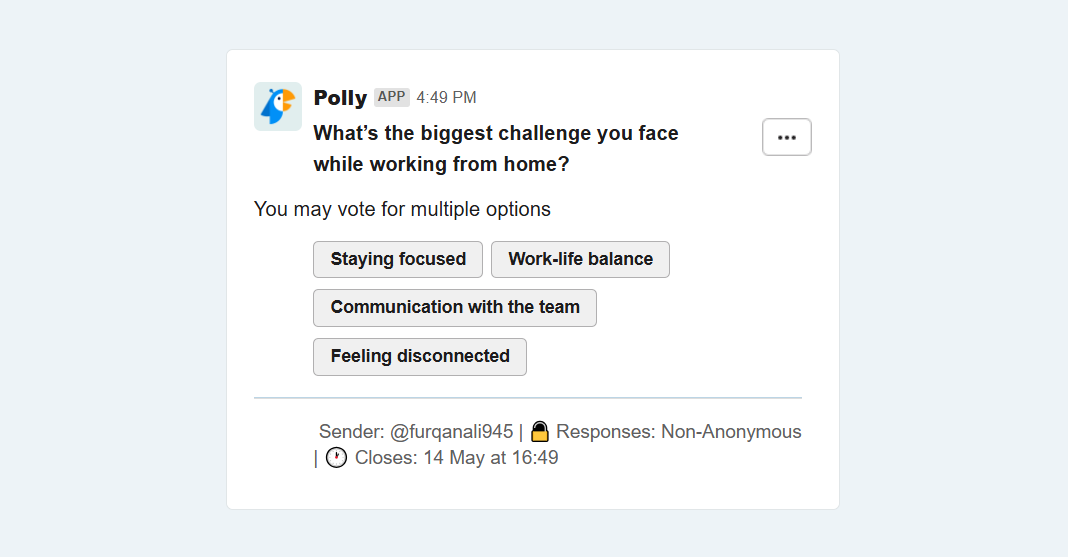Choose the Feeling disconnected option
1068x557 pixels.
[420, 357]
